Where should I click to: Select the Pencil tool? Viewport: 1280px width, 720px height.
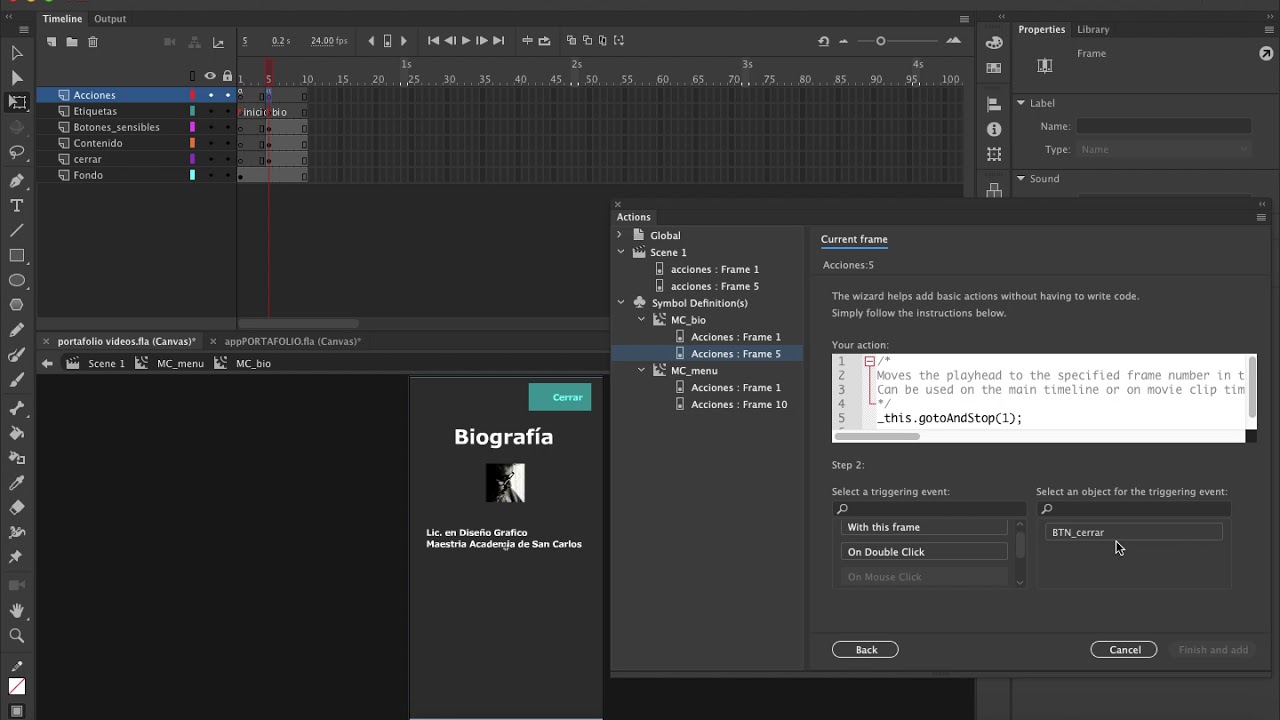pos(17,330)
